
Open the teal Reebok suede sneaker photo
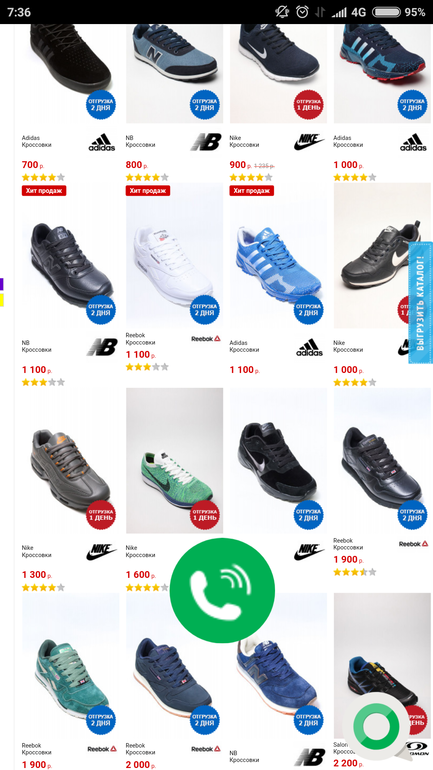pos(71,665)
